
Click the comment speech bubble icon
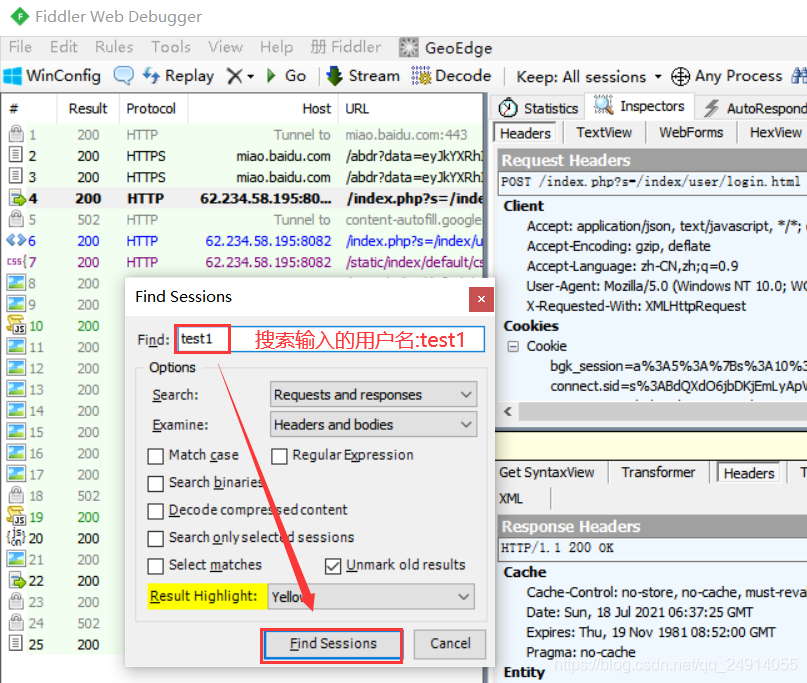[x=124, y=76]
